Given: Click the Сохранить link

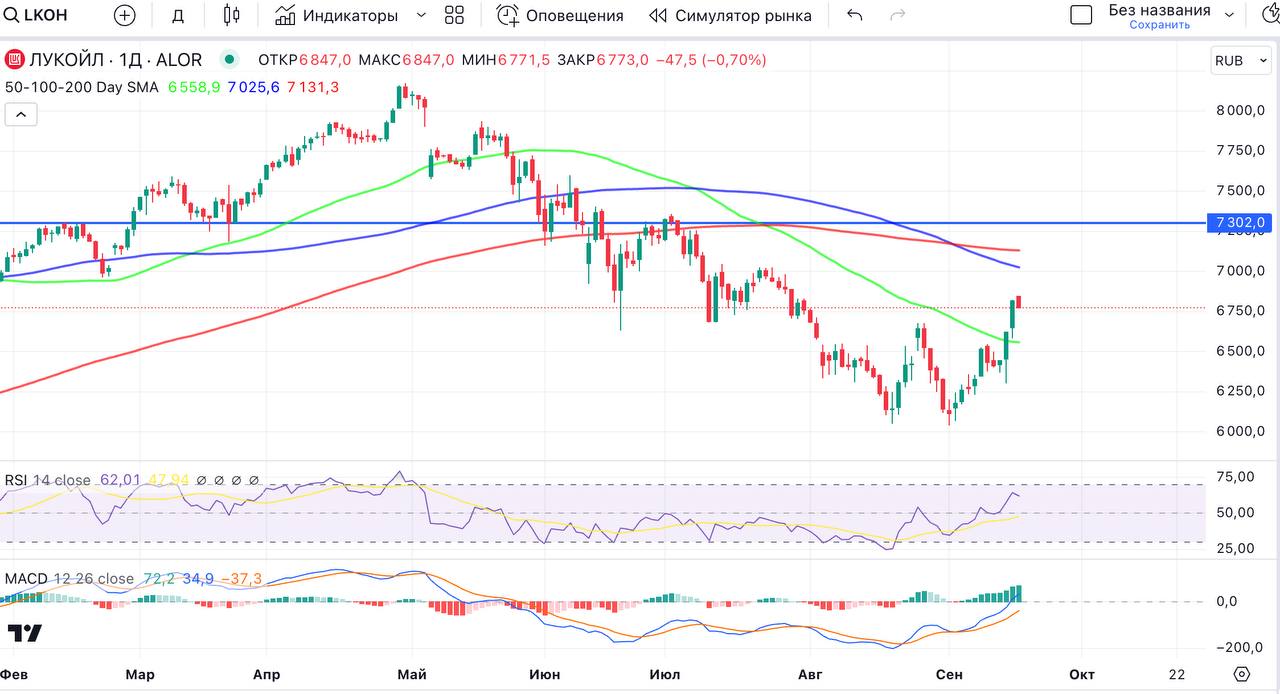Looking at the screenshot, I should pos(1159,25).
